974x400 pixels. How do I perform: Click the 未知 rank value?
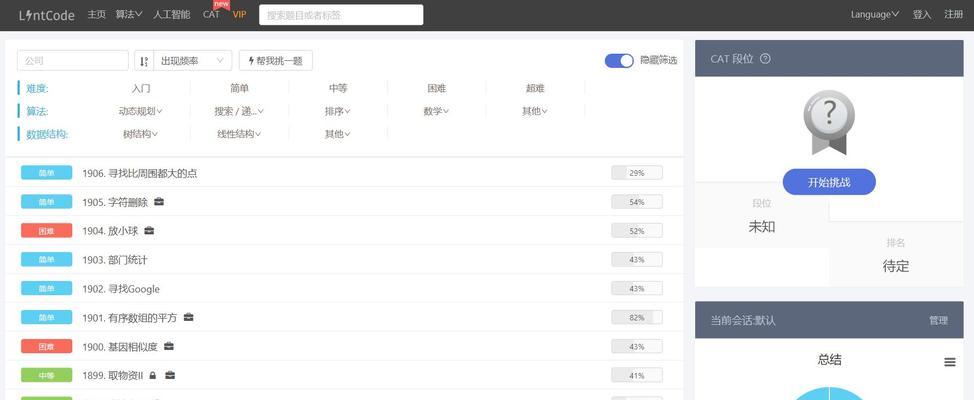tap(762, 227)
